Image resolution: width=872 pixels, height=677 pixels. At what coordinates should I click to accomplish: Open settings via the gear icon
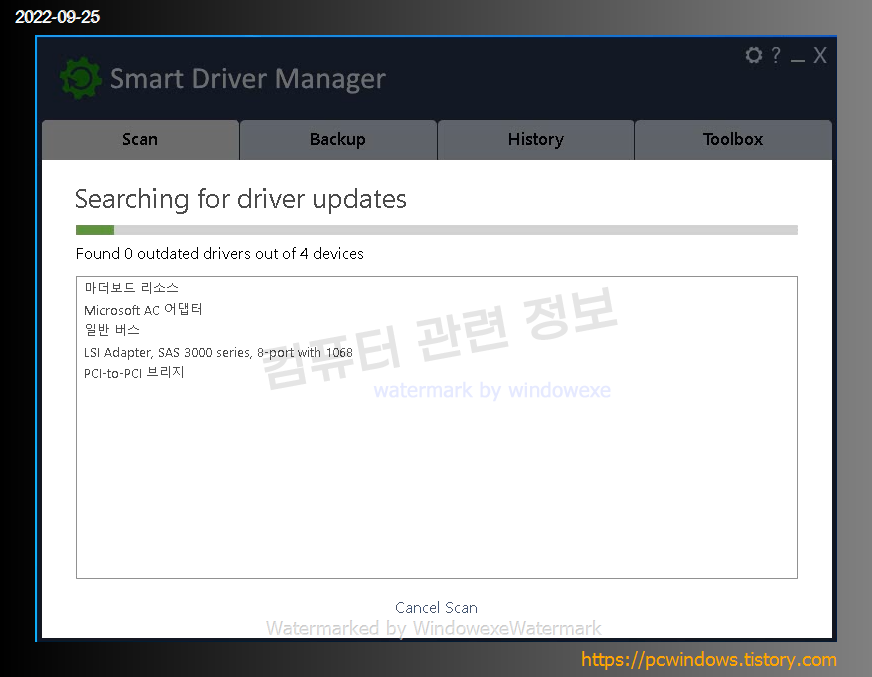coord(754,55)
